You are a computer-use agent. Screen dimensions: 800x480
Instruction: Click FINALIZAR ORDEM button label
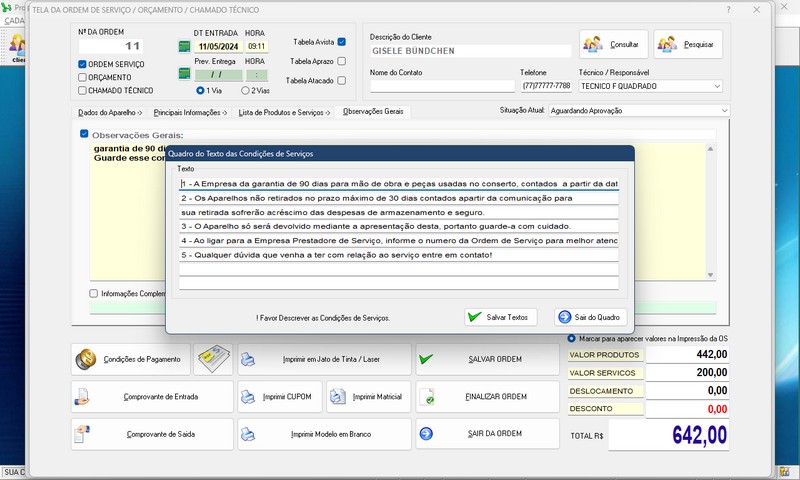click(496, 397)
